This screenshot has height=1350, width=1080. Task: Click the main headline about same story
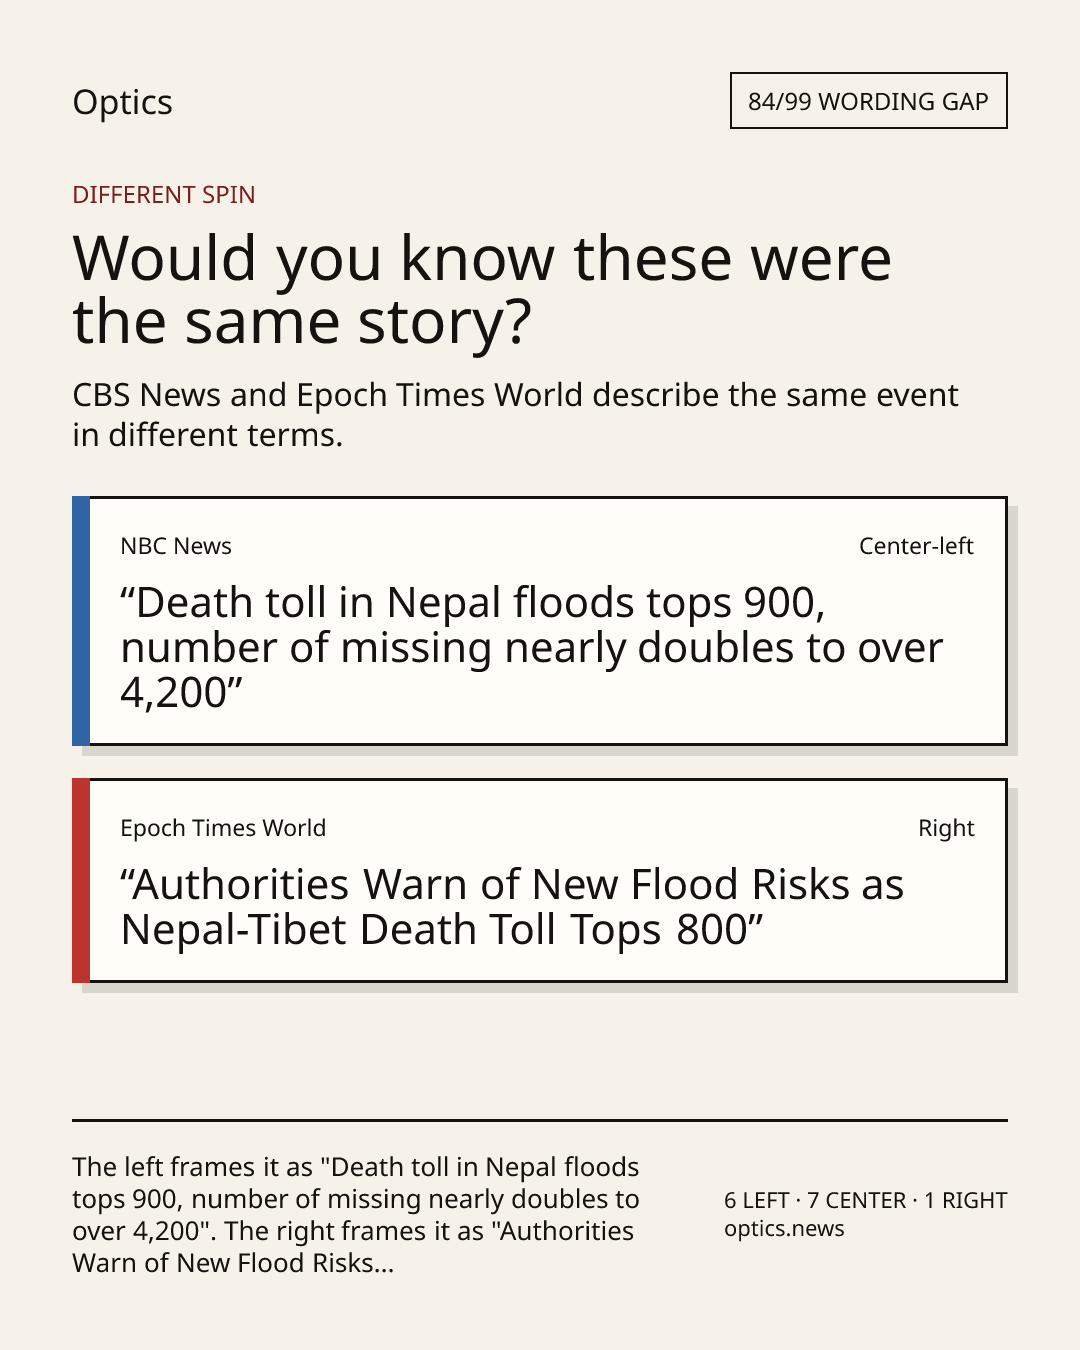[x=482, y=289]
